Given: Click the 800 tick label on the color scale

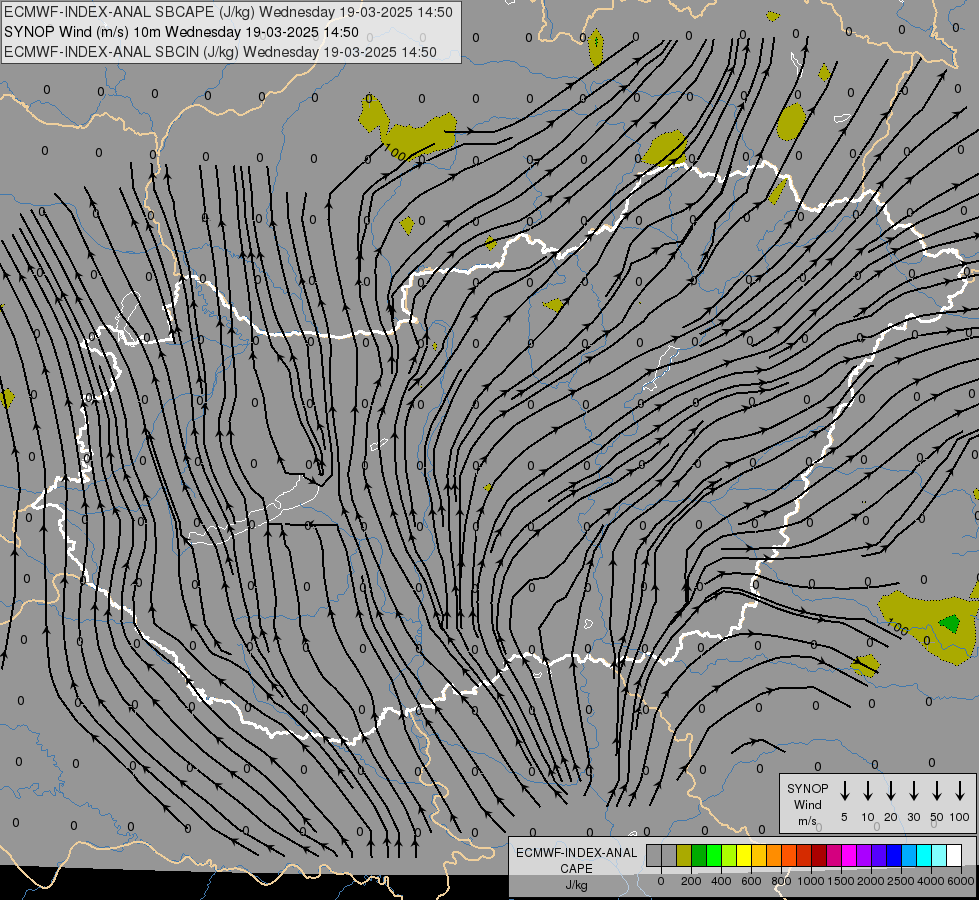Looking at the screenshot, I should click(781, 881).
